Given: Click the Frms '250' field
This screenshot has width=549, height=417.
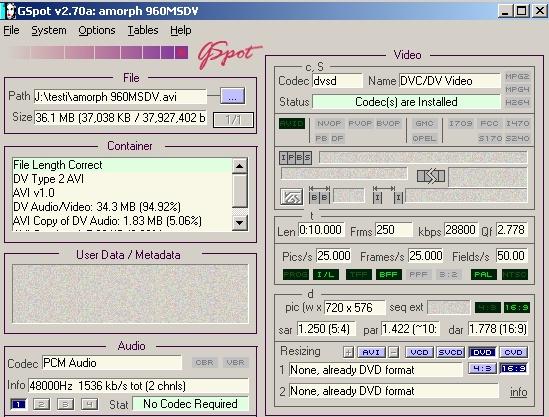Looking at the screenshot, I should [x=394, y=230].
